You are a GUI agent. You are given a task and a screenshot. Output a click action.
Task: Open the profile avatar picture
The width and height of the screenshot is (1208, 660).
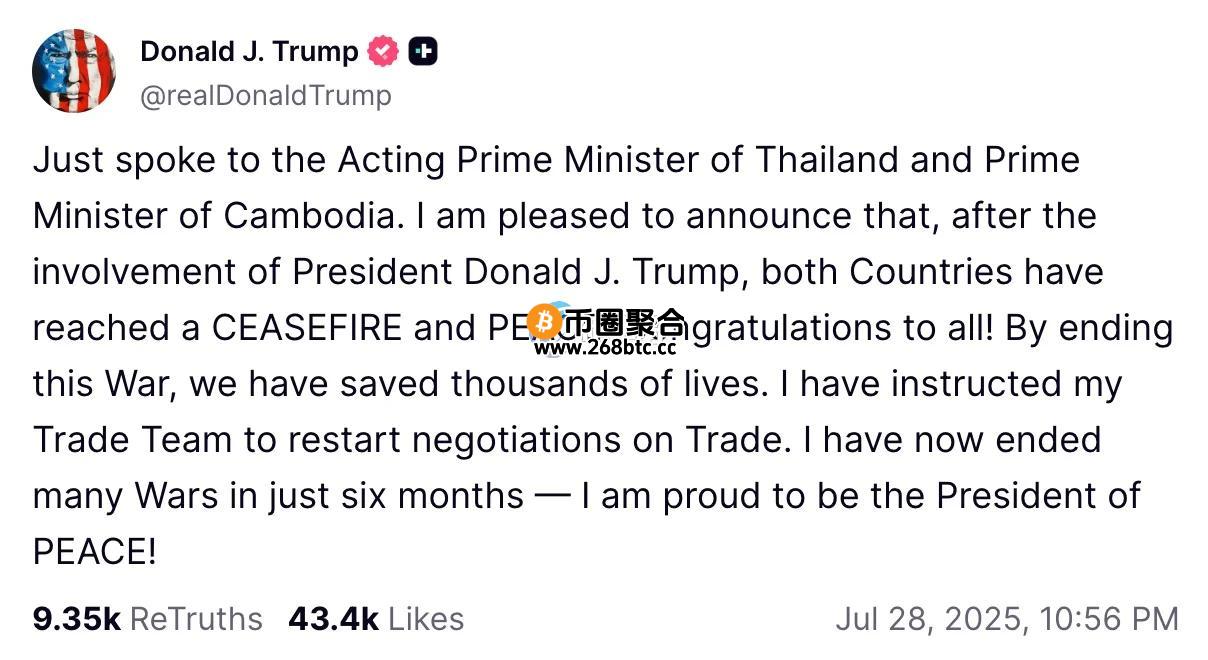[73, 71]
